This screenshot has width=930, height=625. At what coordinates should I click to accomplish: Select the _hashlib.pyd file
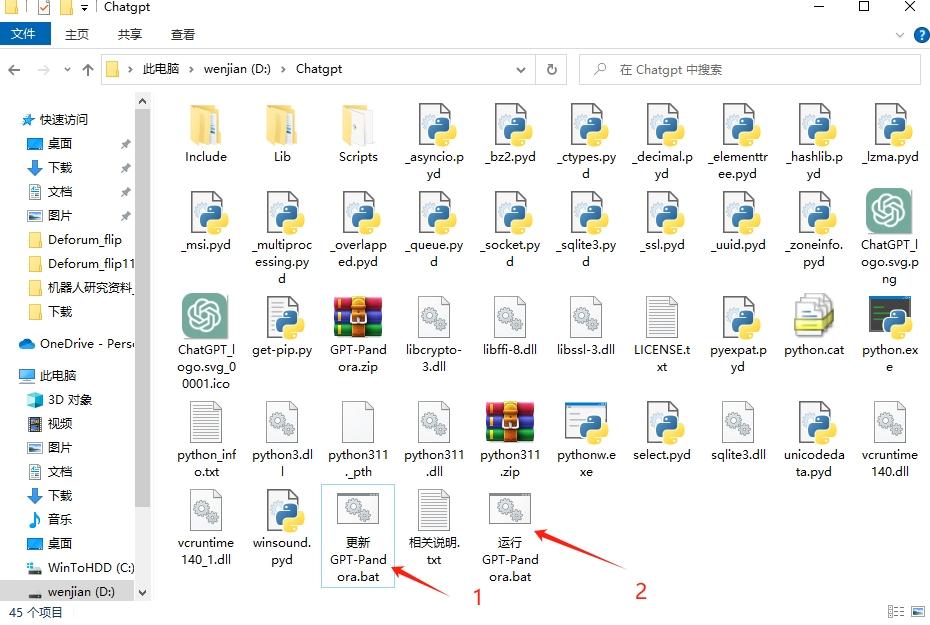(814, 141)
